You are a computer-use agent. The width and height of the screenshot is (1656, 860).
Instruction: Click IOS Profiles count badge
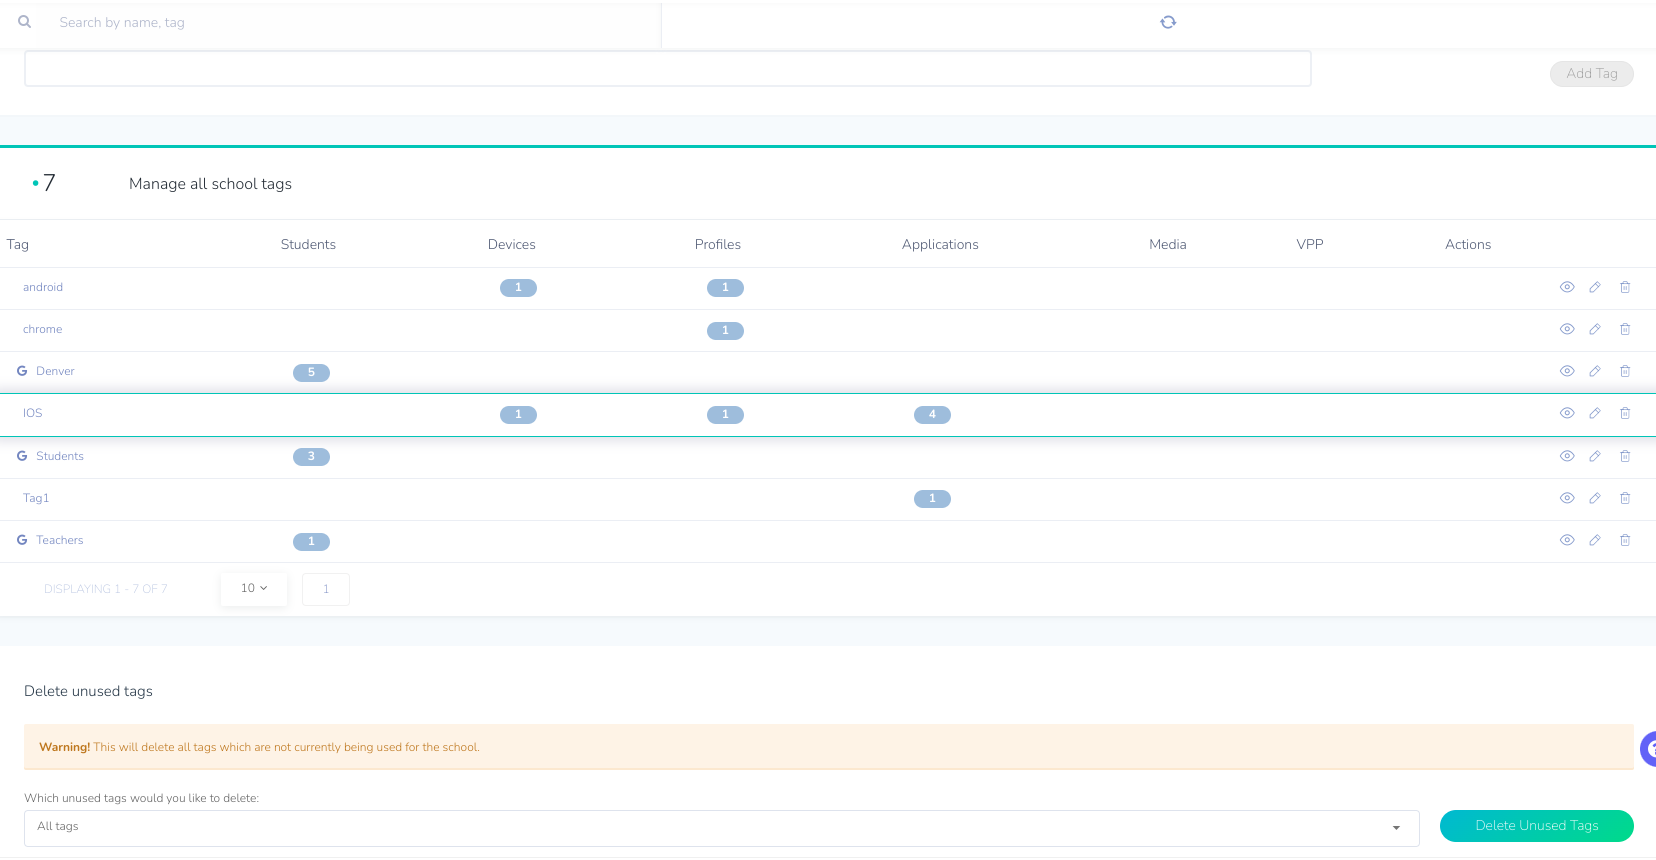coord(725,414)
